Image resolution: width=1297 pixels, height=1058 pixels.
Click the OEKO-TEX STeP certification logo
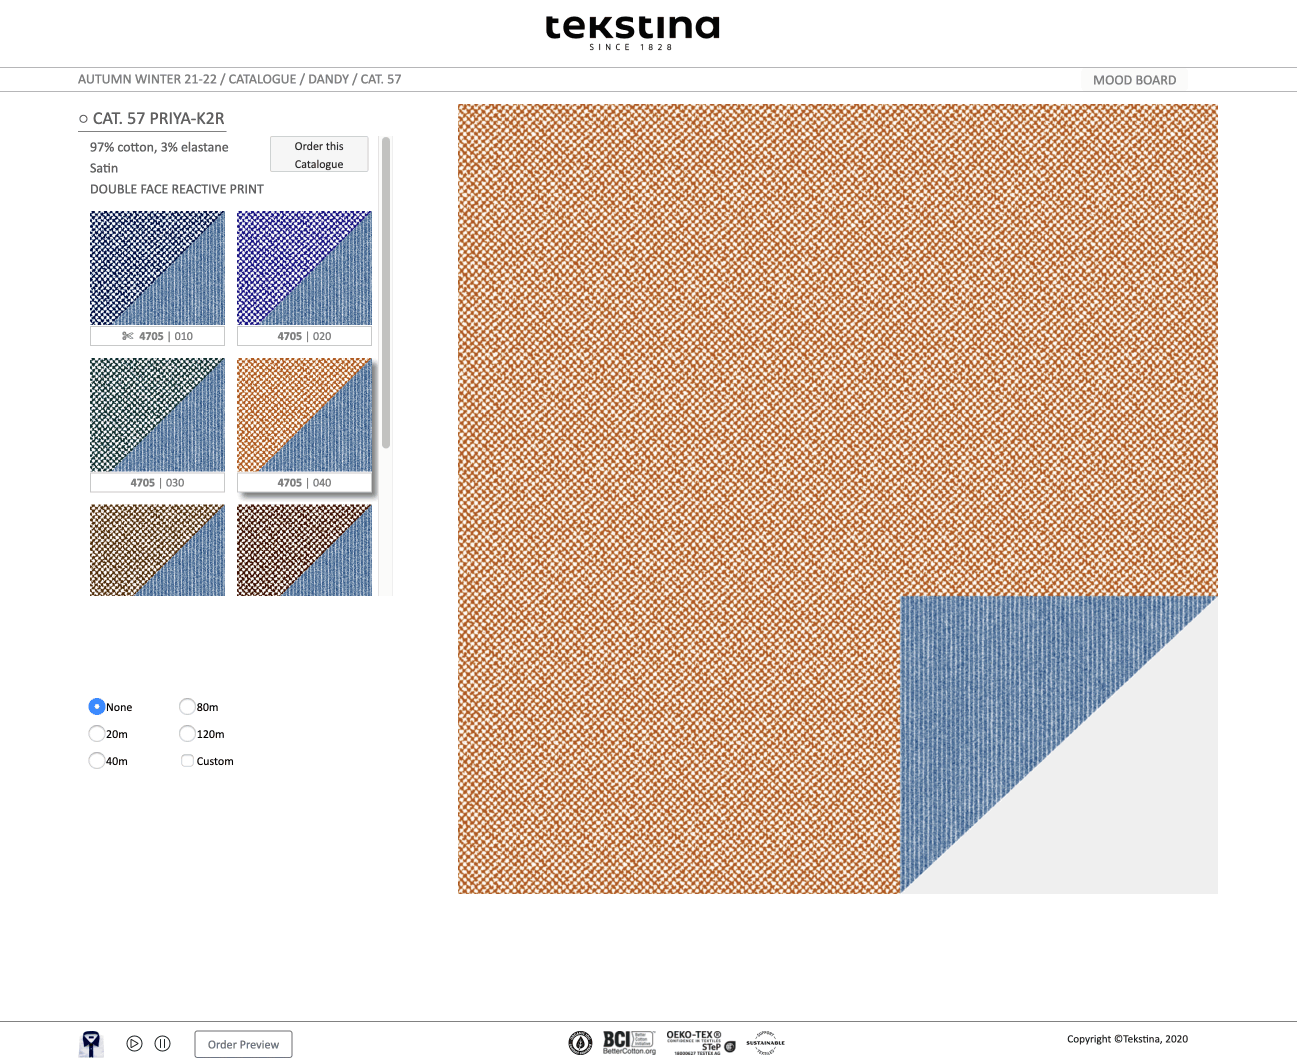pos(700,1042)
